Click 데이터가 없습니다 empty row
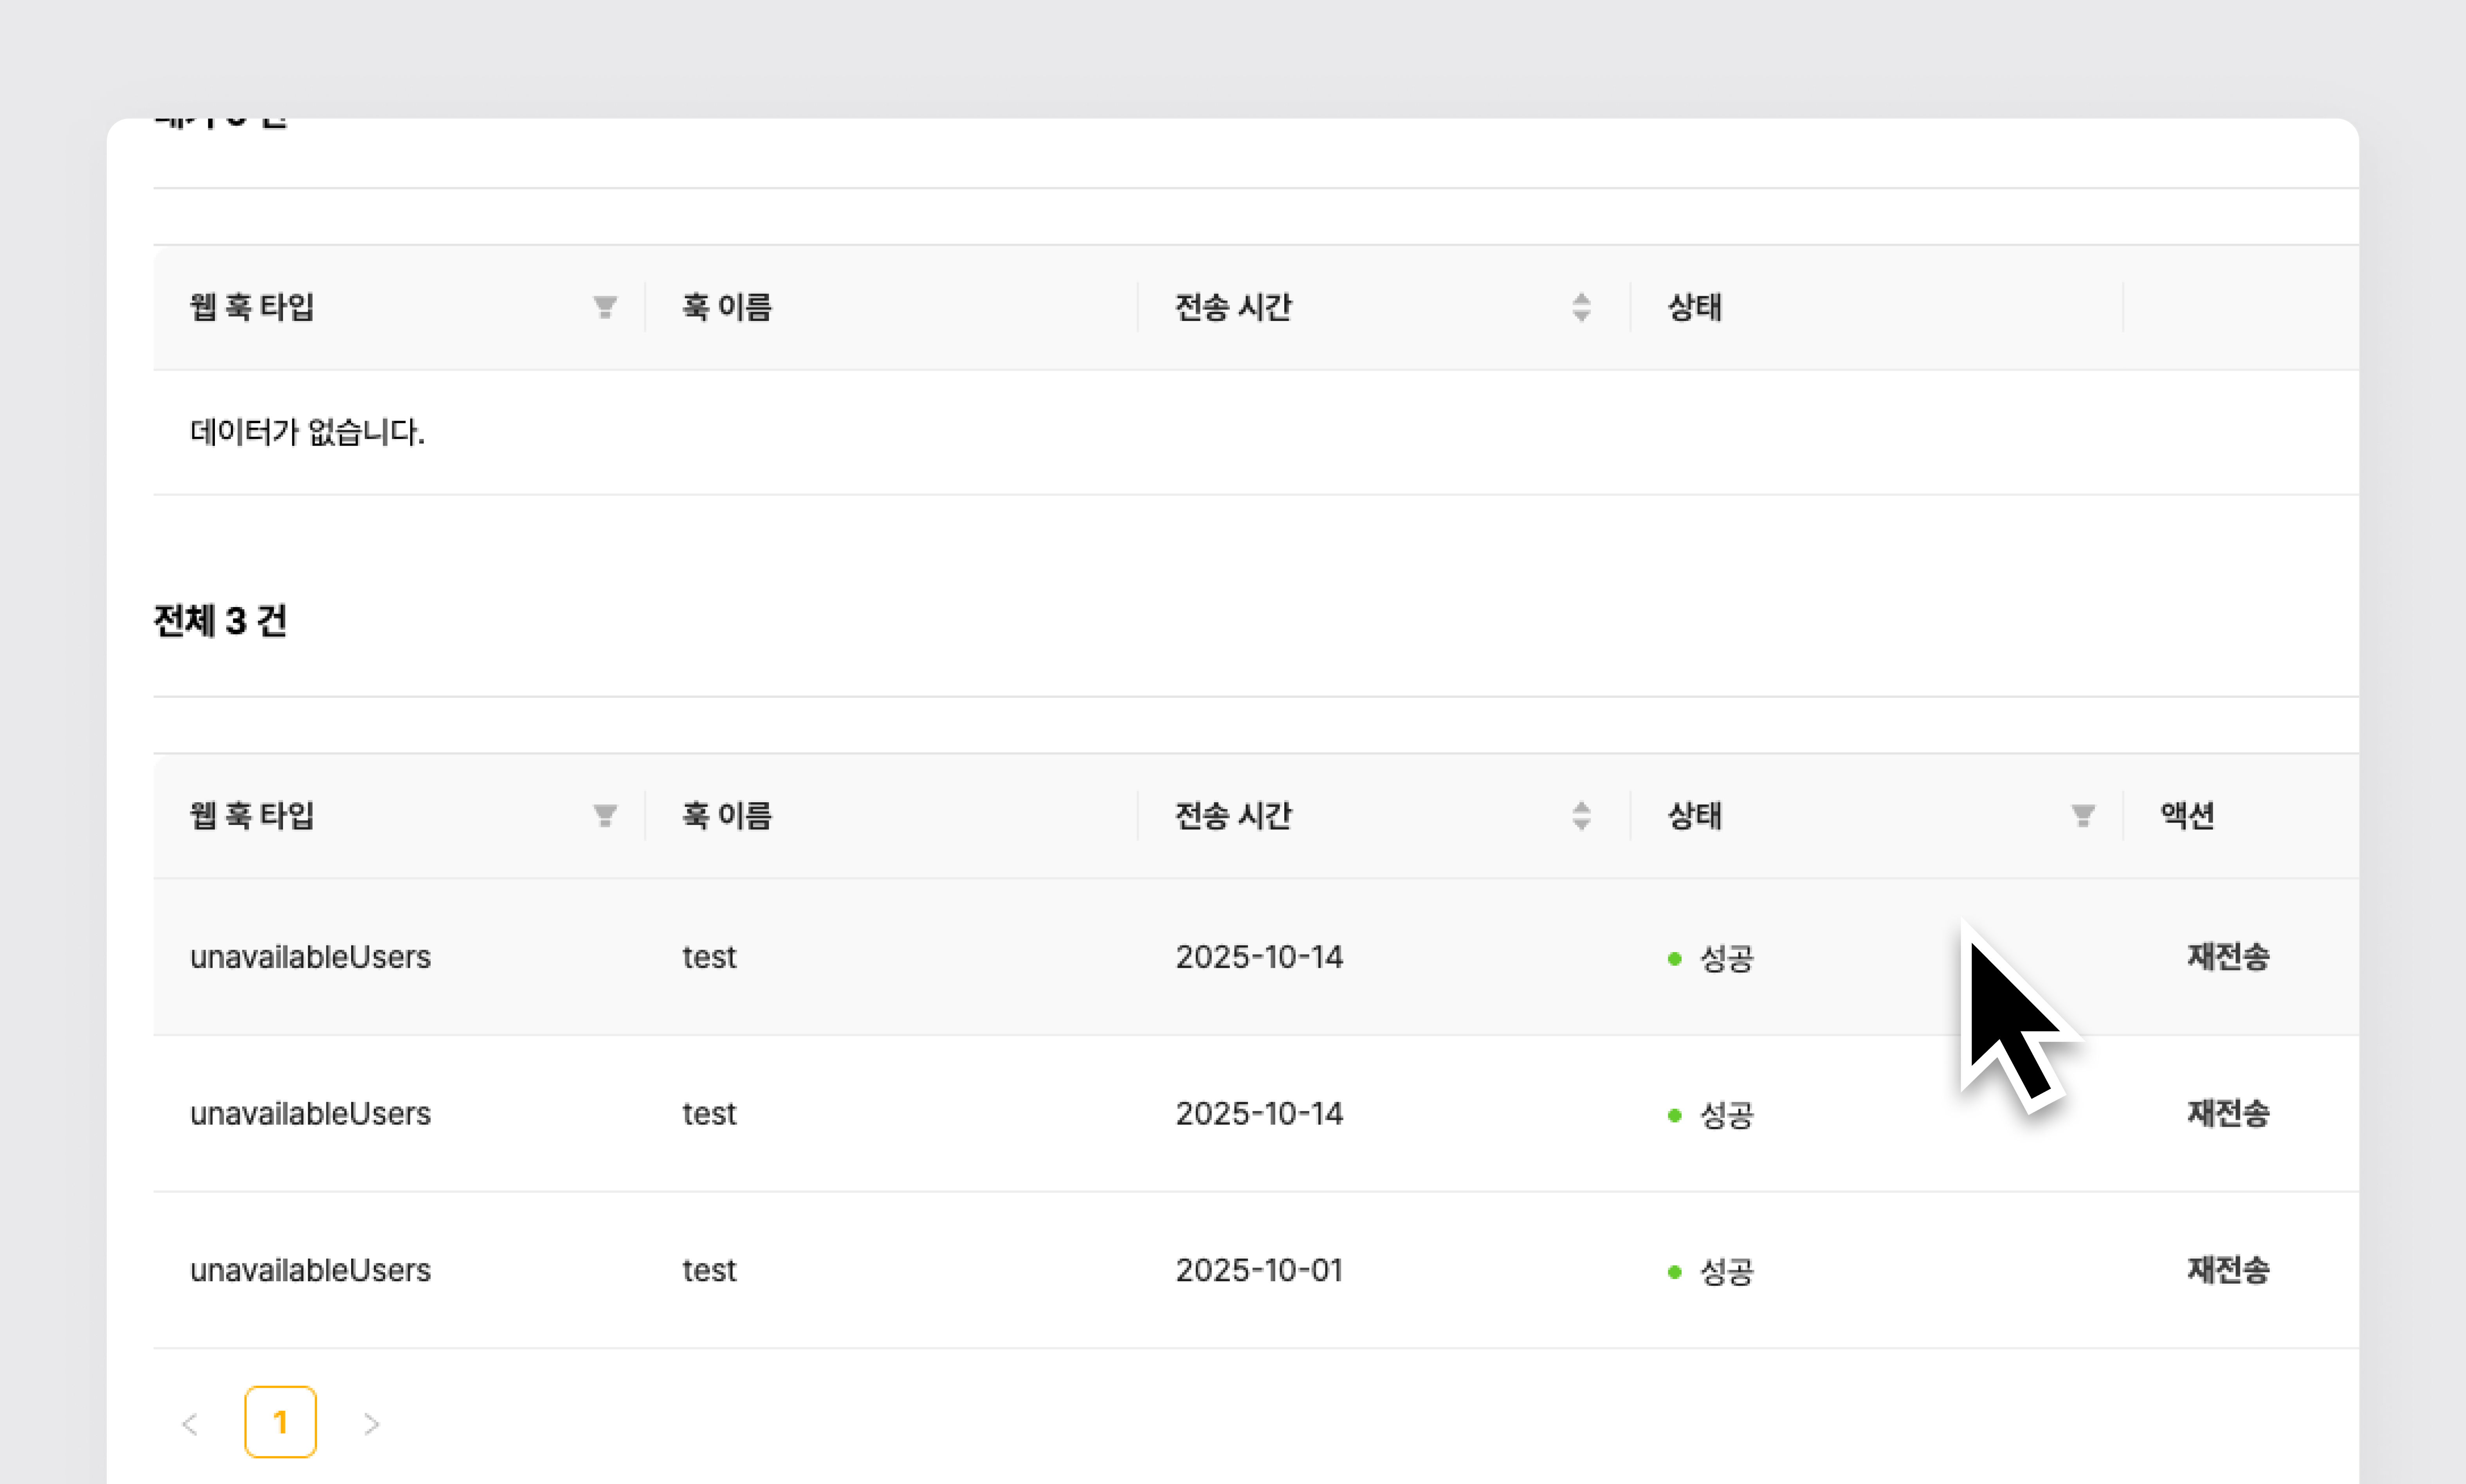The width and height of the screenshot is (2466, 1484). point(307,432)
